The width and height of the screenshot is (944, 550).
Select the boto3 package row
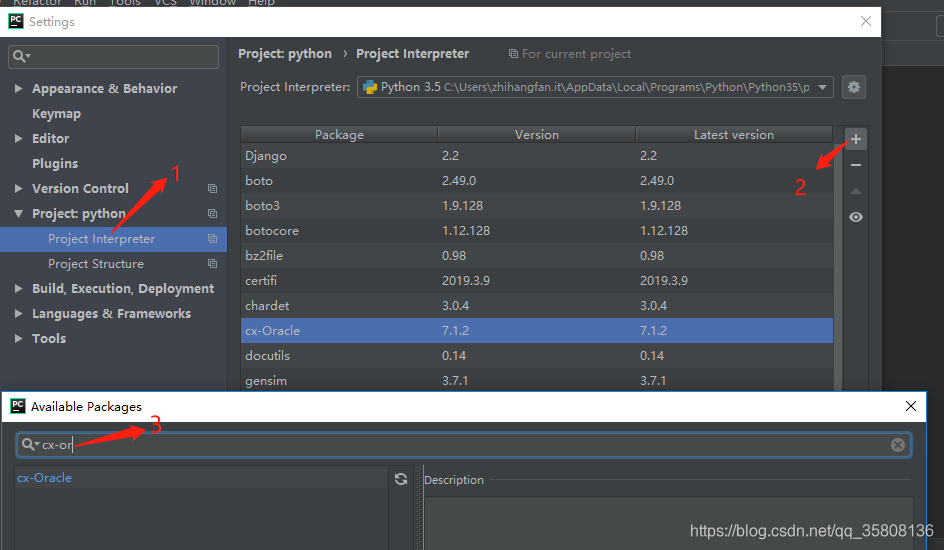[x=536, y=206]
